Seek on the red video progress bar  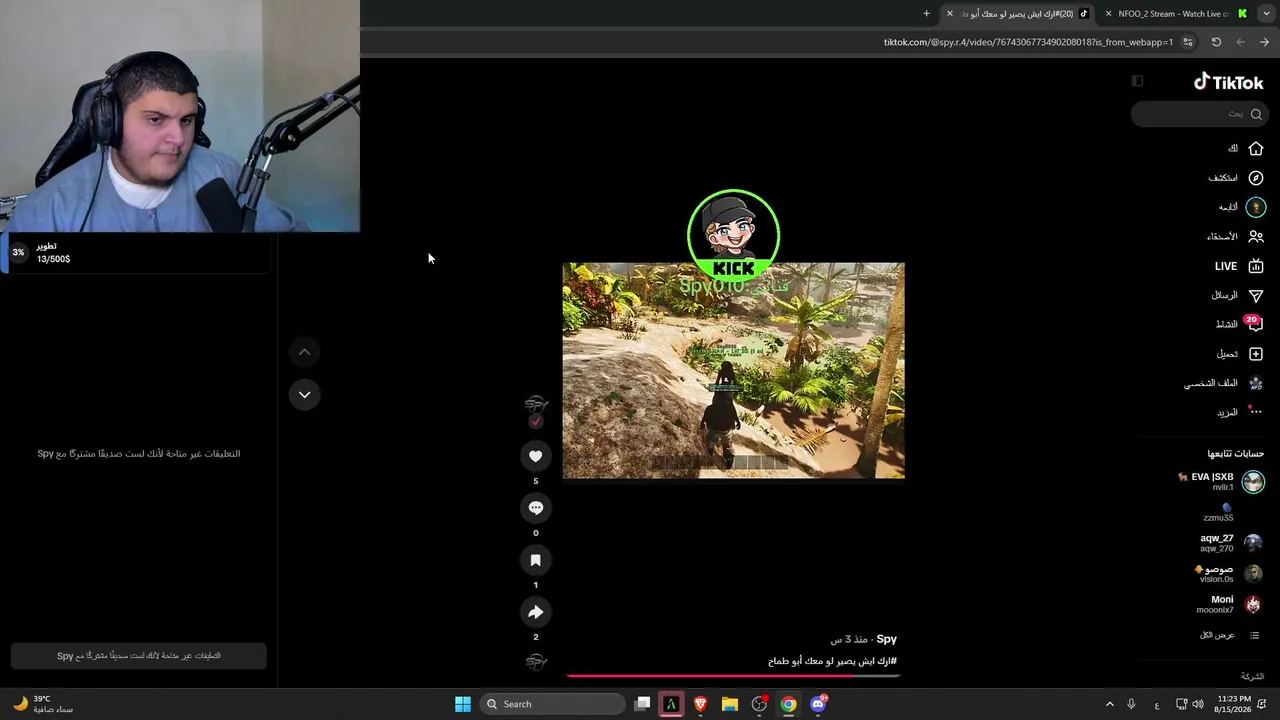tap(733, 675)
